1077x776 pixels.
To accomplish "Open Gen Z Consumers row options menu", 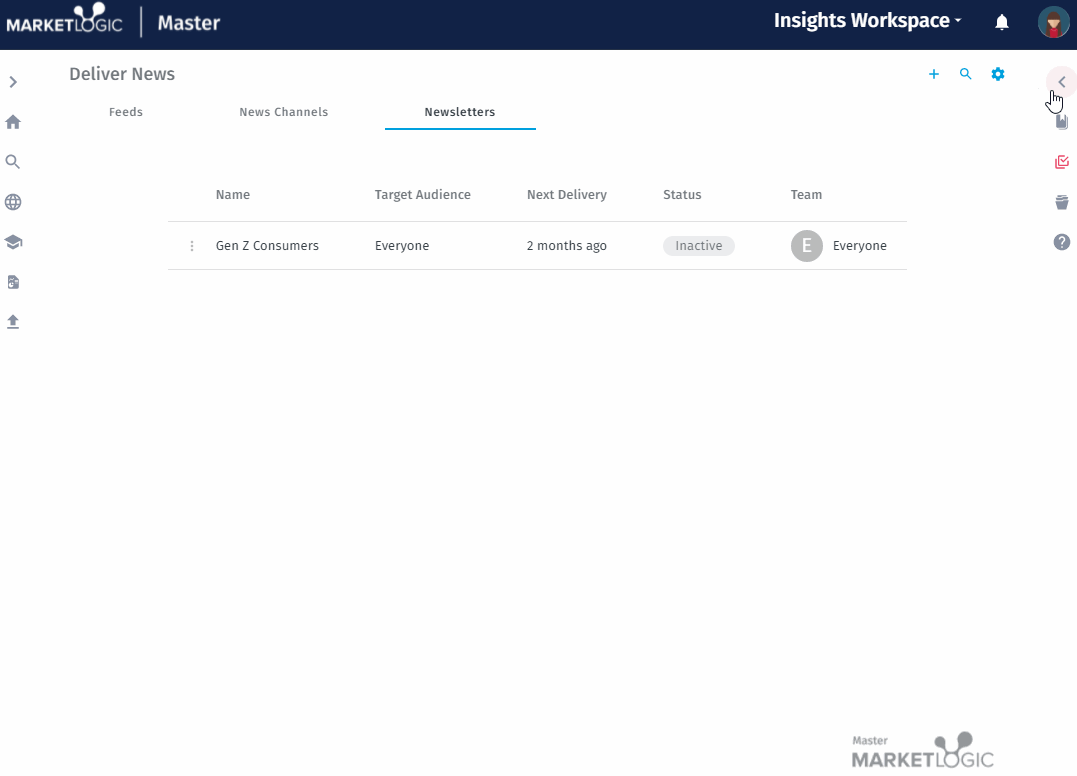I will (192, 246).
